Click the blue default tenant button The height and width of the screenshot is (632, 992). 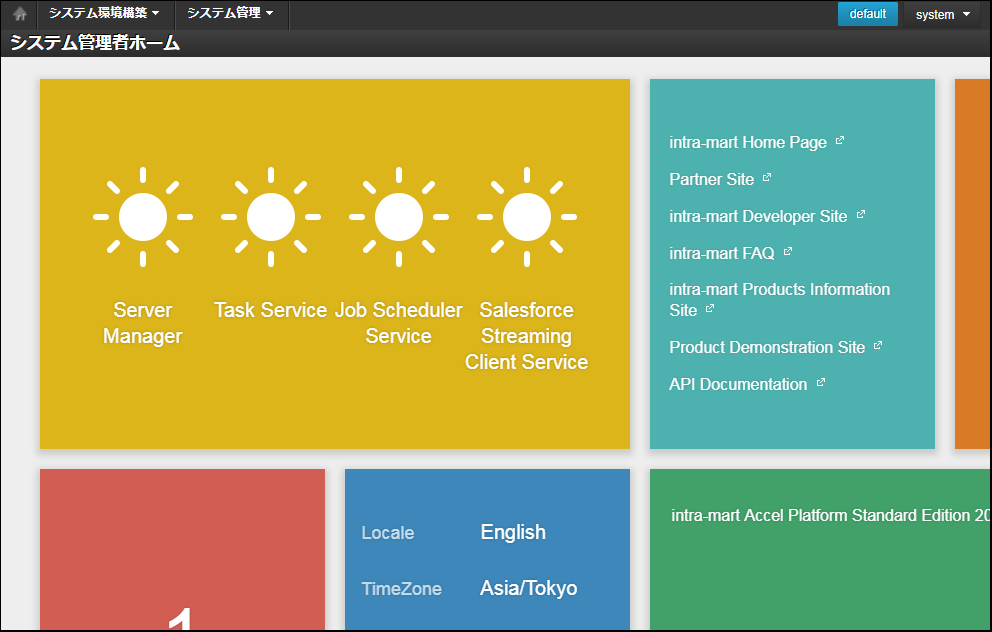click(x=867, y=14)
